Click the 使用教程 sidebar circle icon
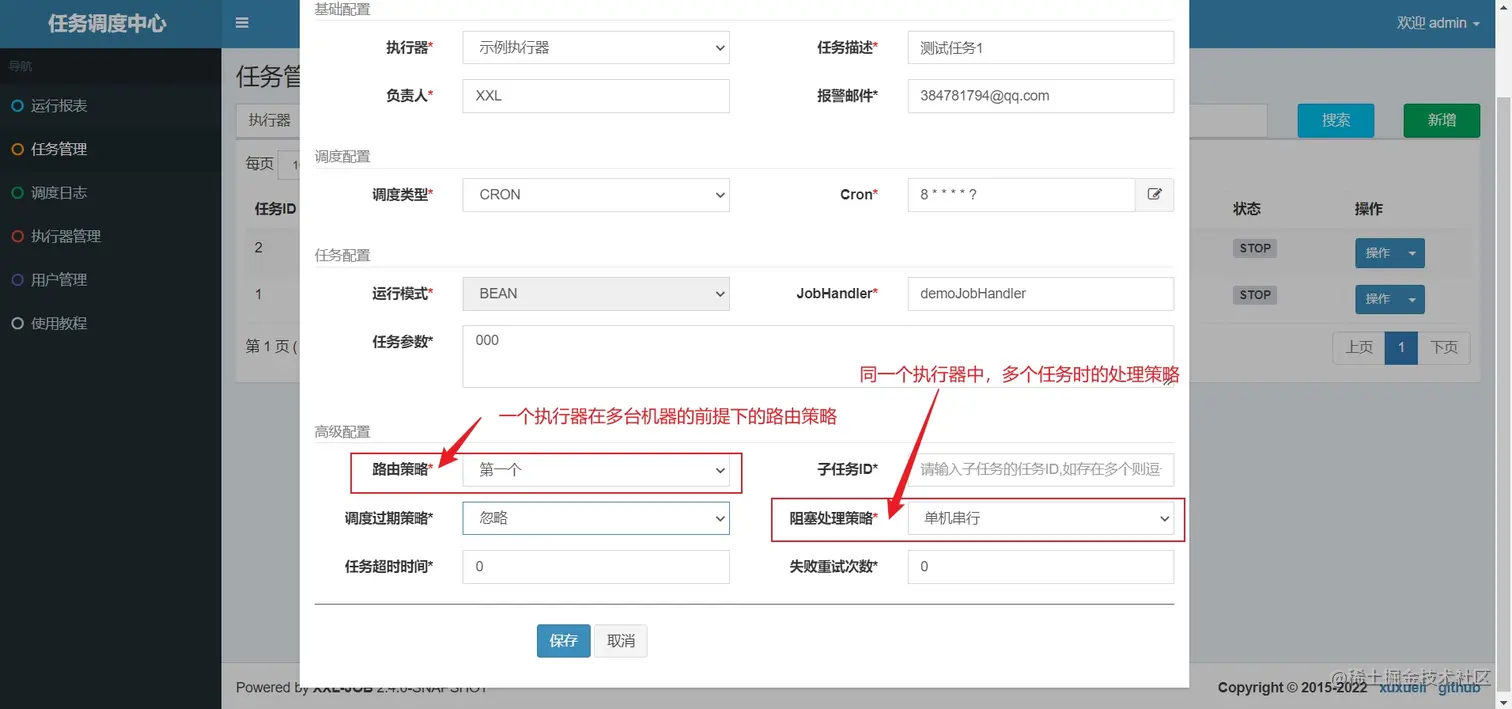Image resolution: width=1512 pixels, height=709 pixels. [x=17, y=324]
